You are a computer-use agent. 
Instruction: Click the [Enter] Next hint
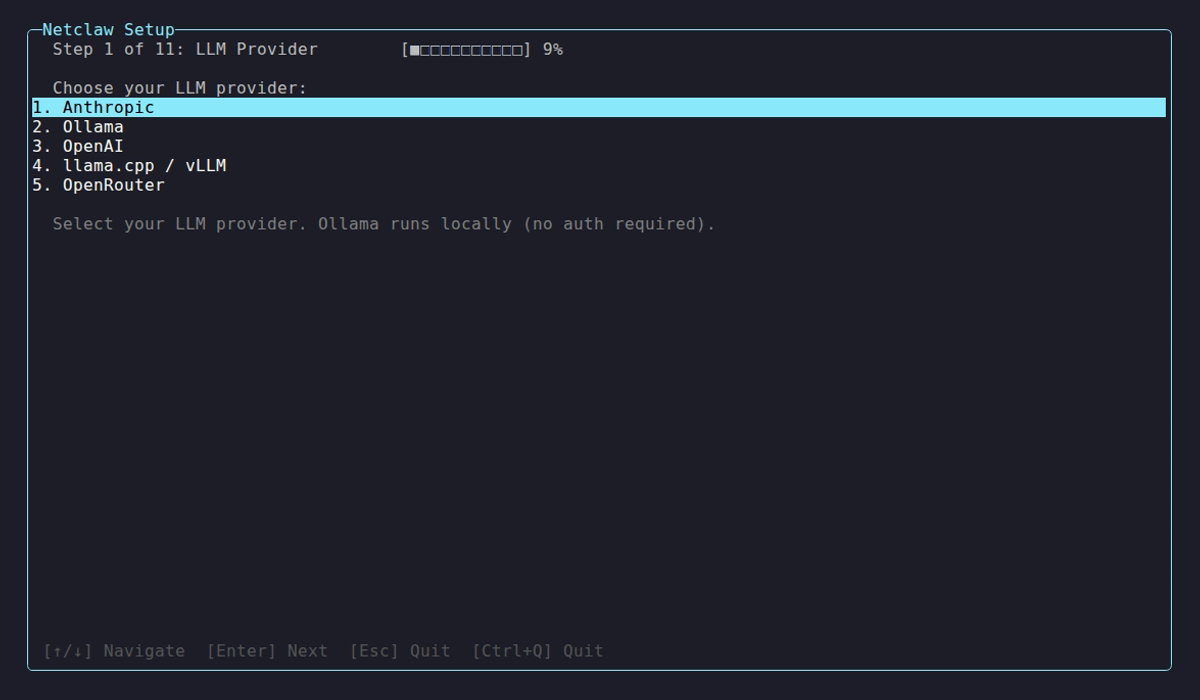[267, 651]
